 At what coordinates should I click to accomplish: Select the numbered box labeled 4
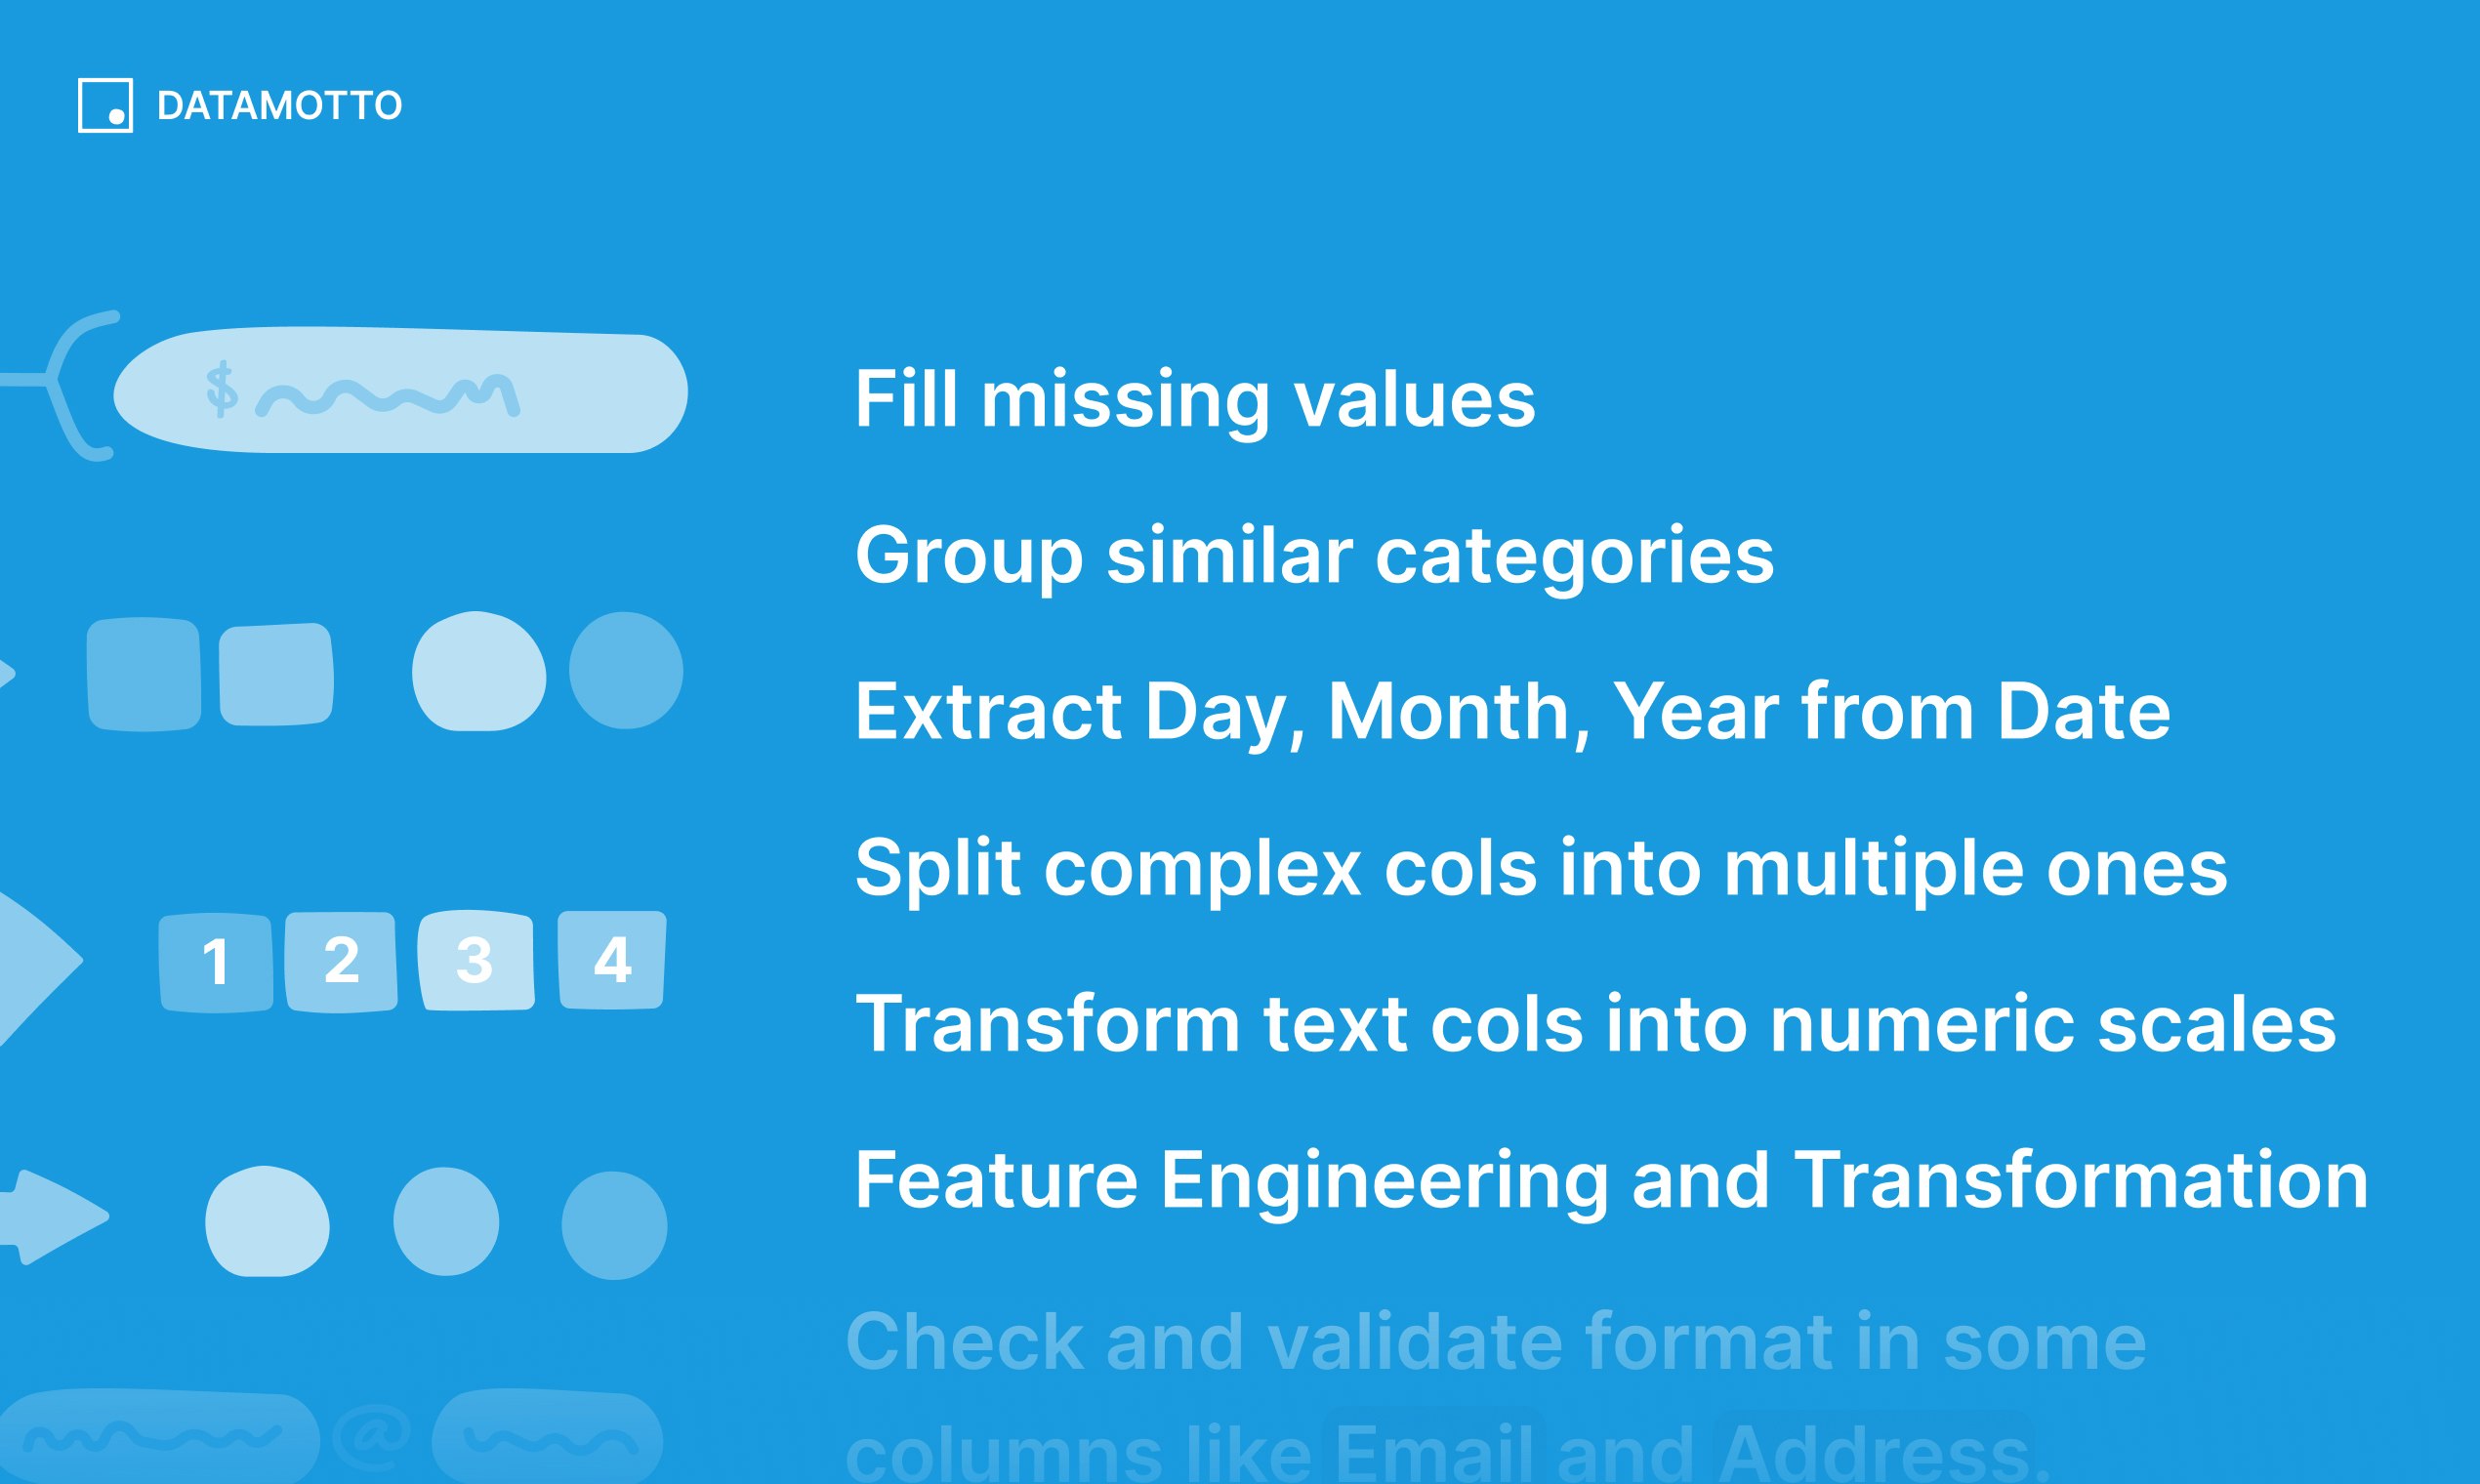[x=612, y=960]
